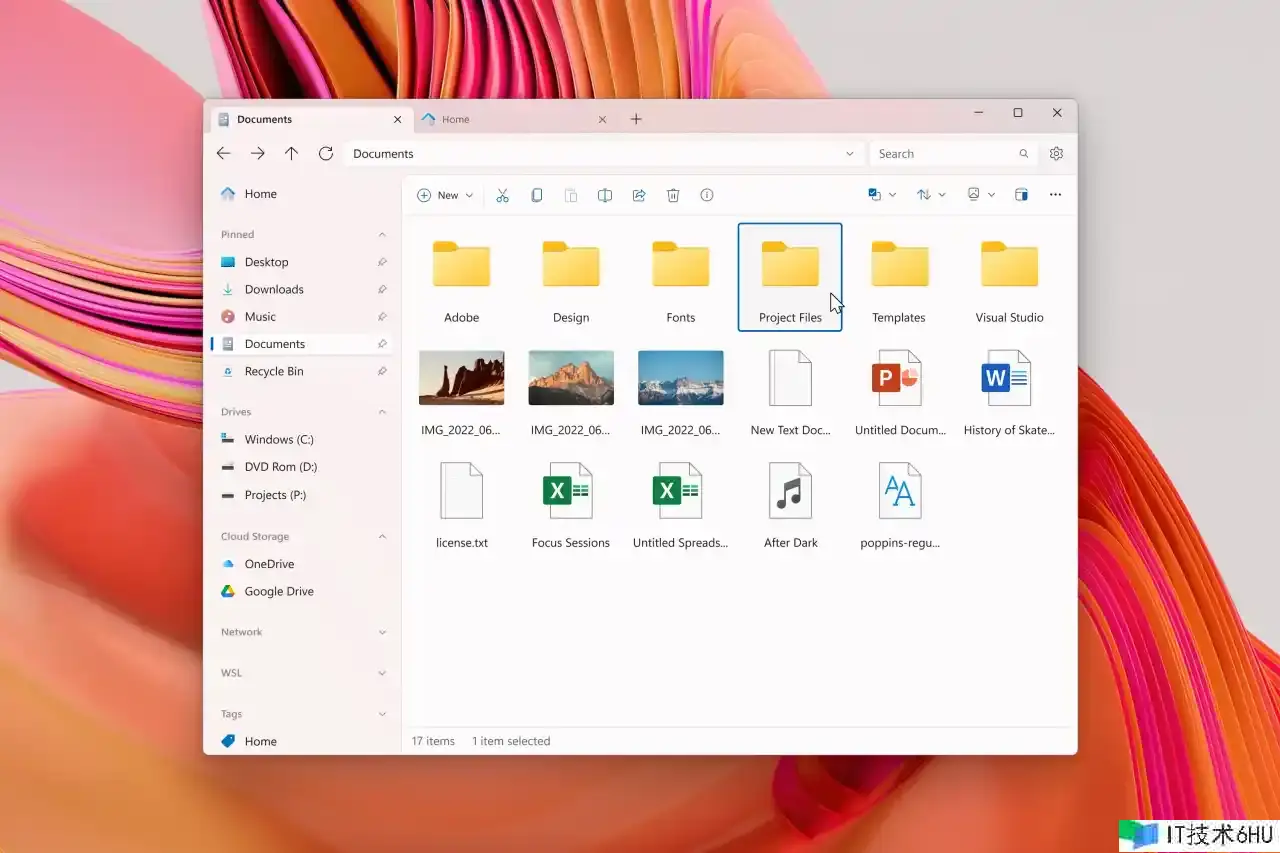Viewport: 1280px width, 853px height.
Task: Collapse the Cloud Storage section
Action: pyautogui.click(x=382, y=537)
